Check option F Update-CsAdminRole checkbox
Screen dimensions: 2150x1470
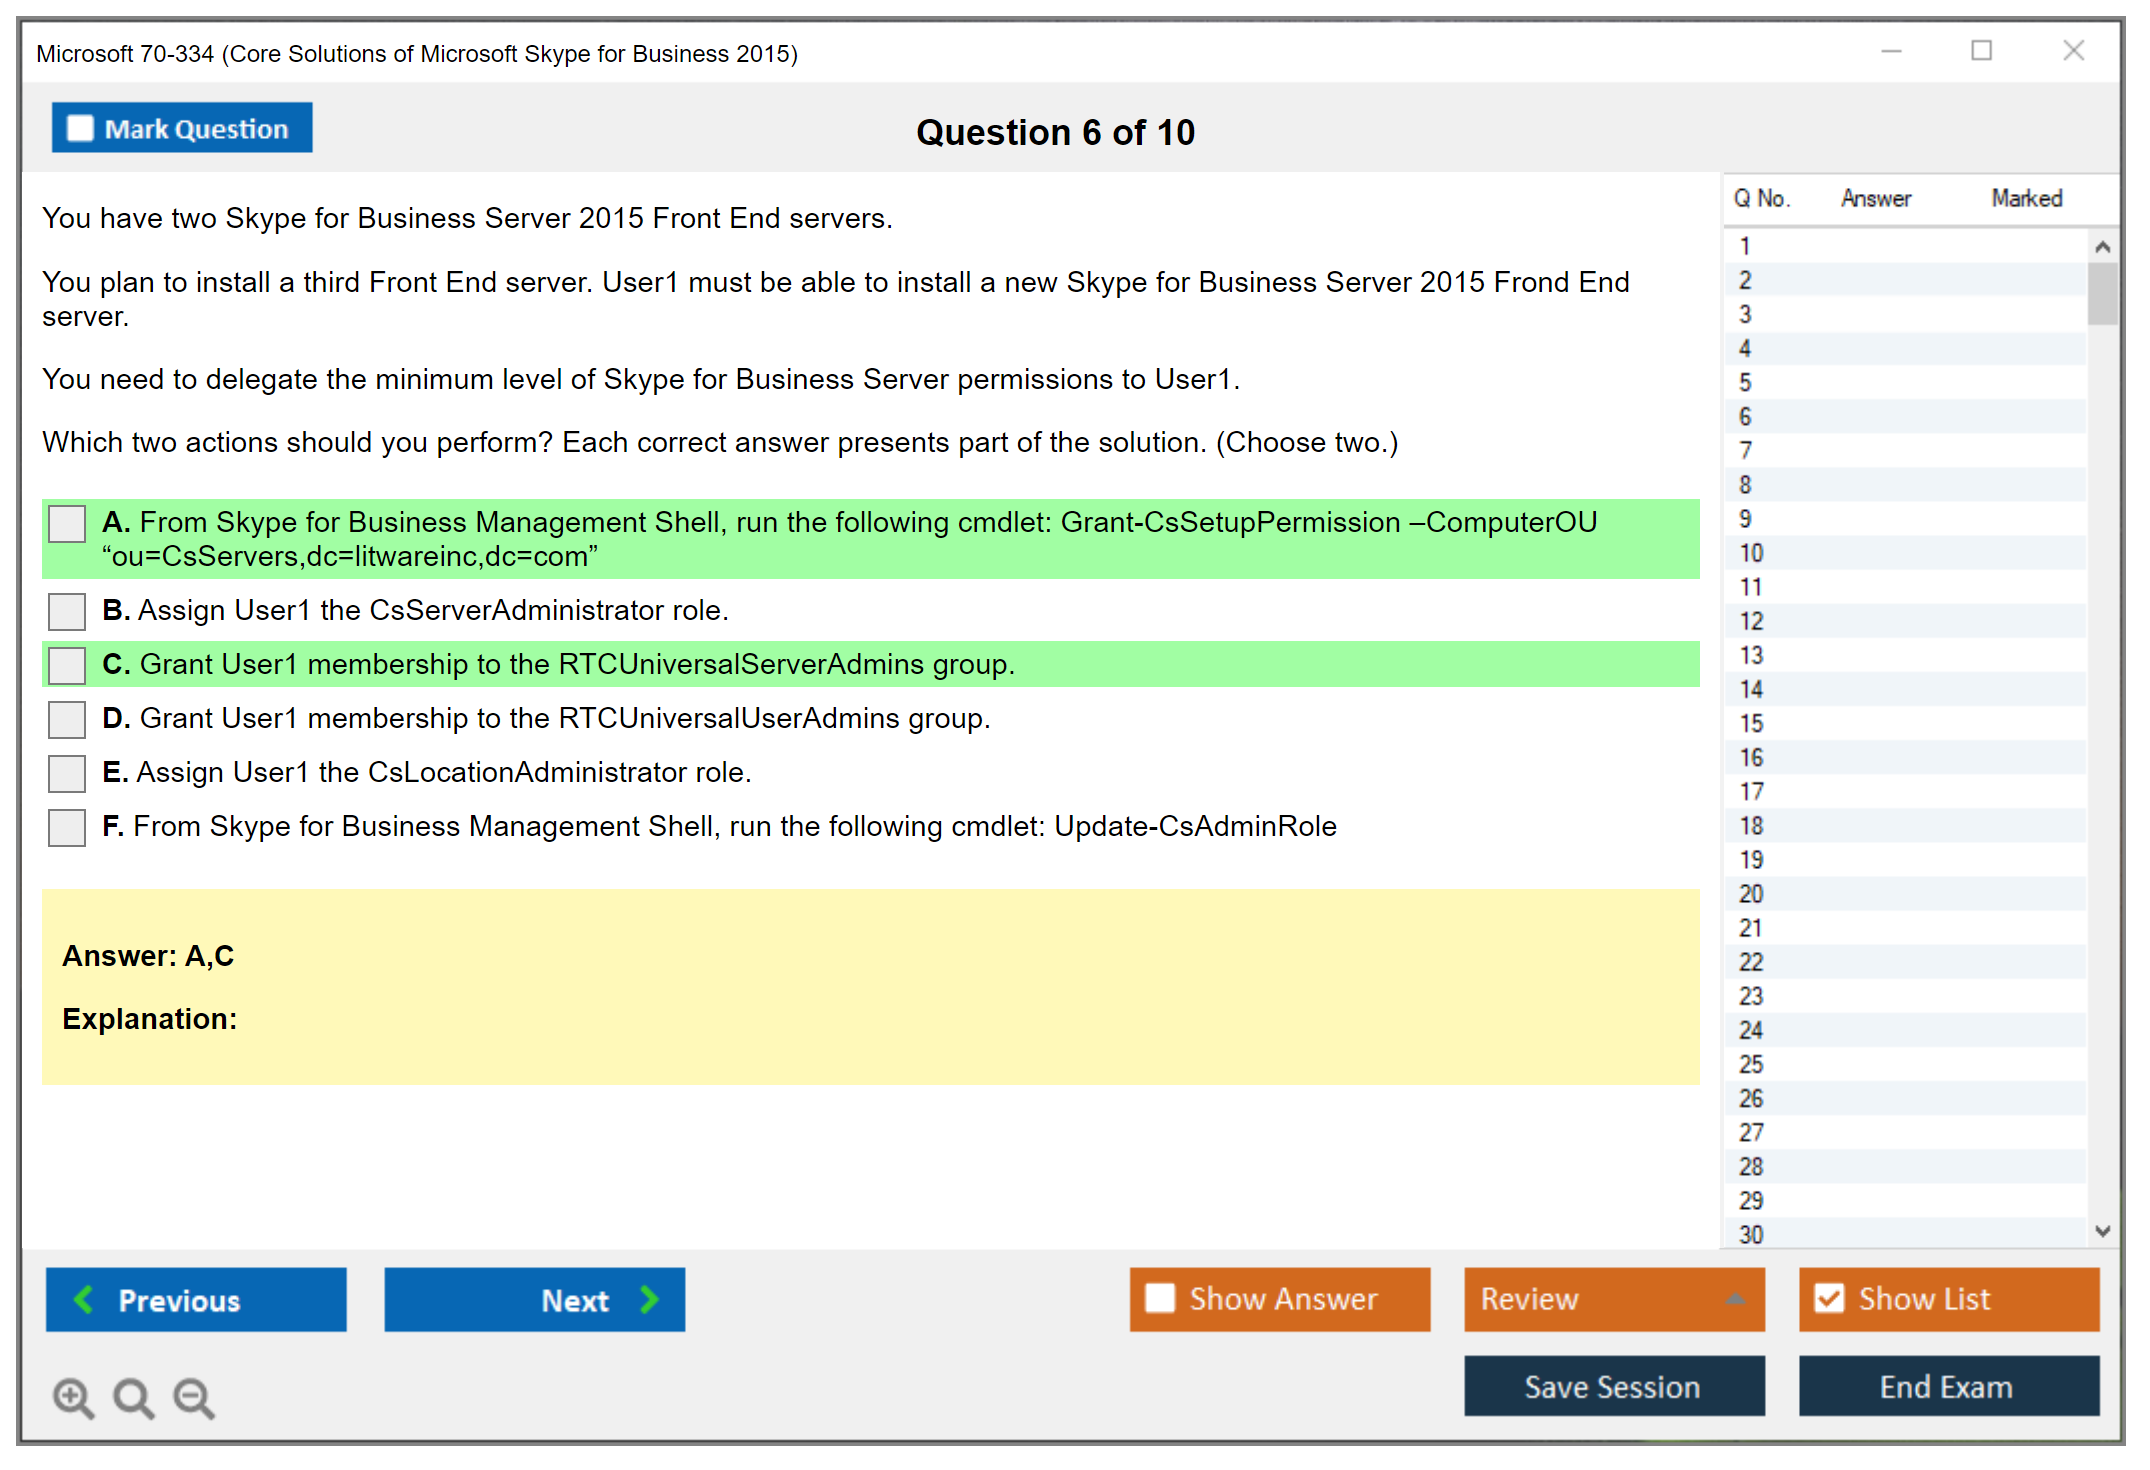[x=67, y=827]
